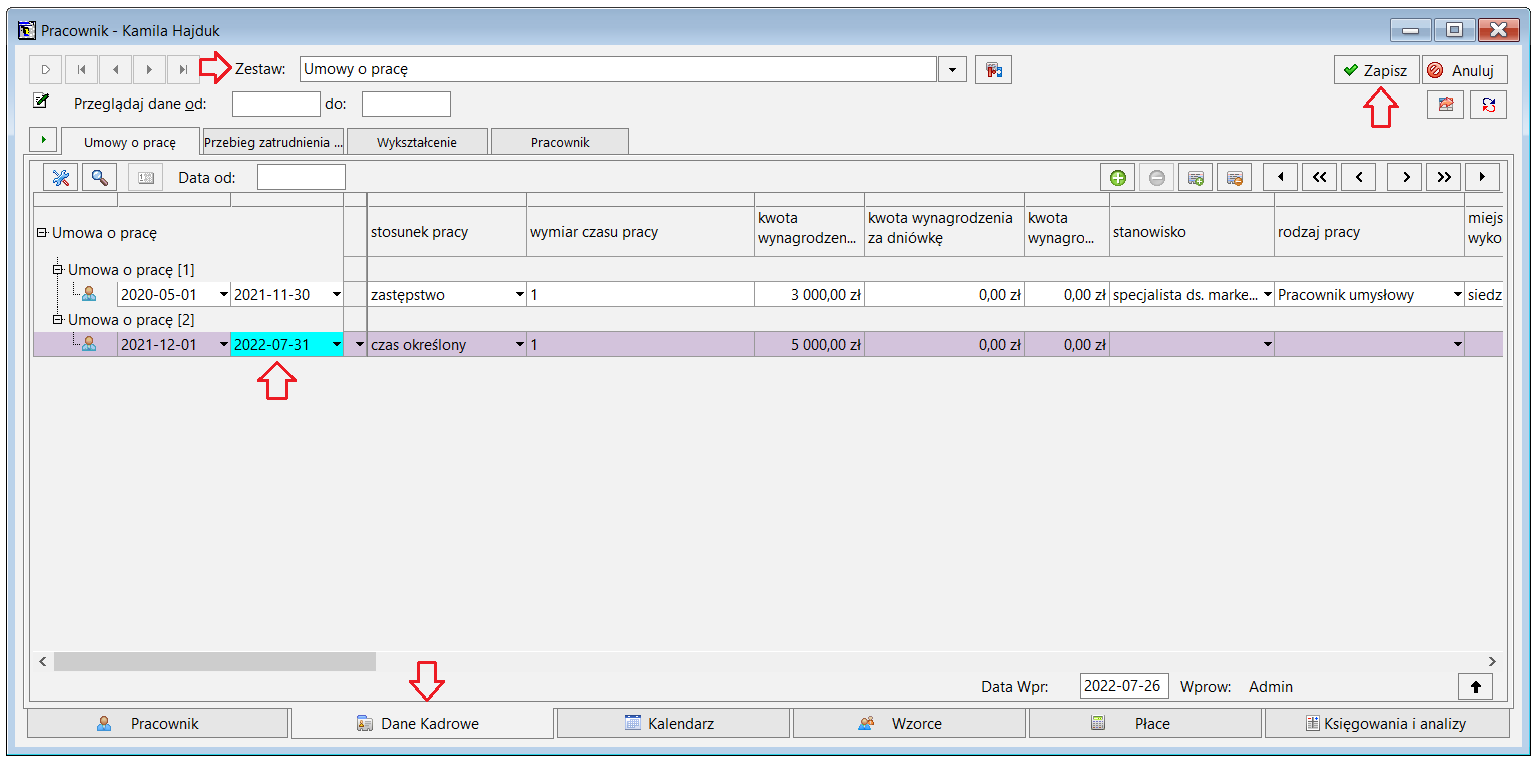
Task: Collapse the Umowa o pracę root node
Action: pos(42,233)
